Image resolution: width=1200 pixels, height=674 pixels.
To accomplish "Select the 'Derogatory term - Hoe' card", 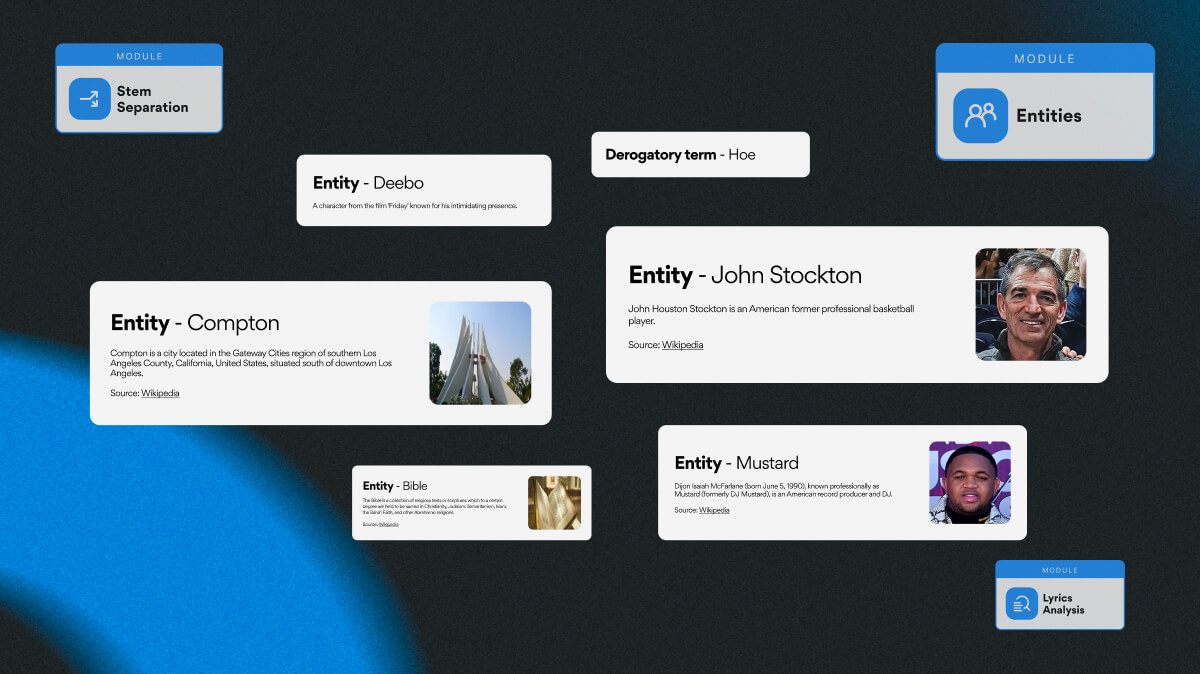I will click(700, 155).
